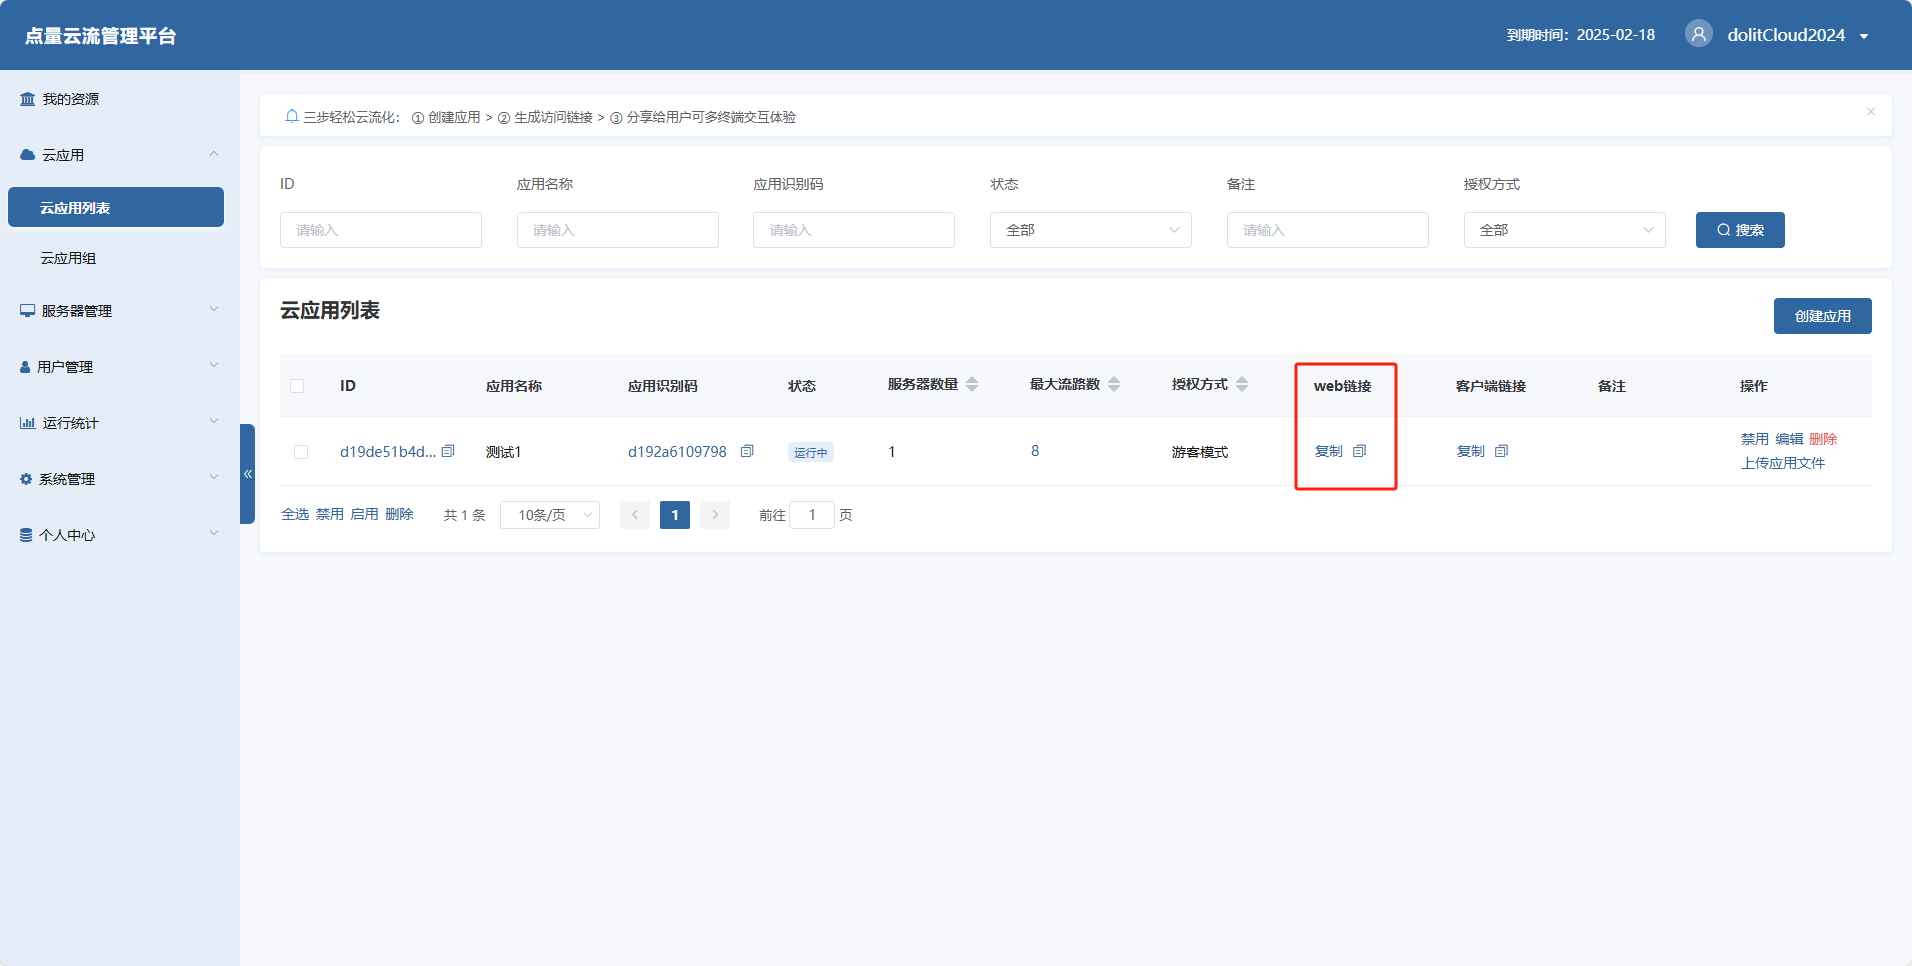Open the 状态 filter dropdown
The height and width of the screenshot is (966, 1912).
pyautogui.click(x=1090, y=230)
